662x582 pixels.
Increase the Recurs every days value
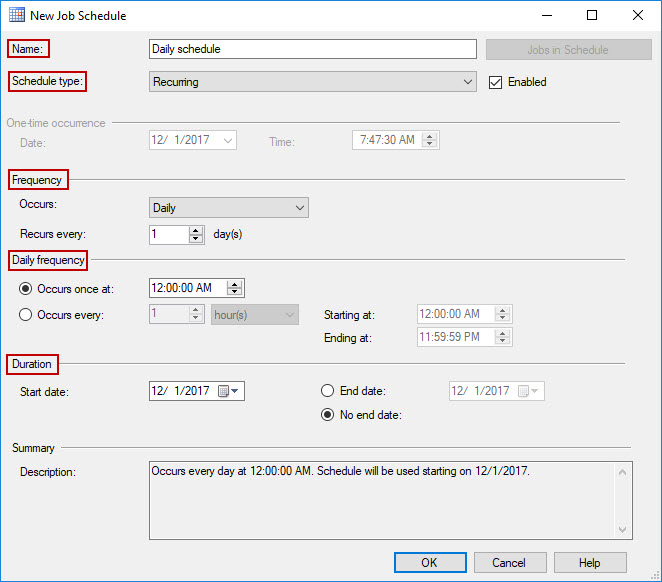coord(195,231)
